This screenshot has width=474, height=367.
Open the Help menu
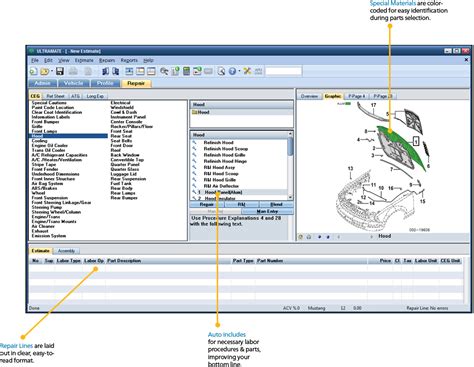(148, 60)
